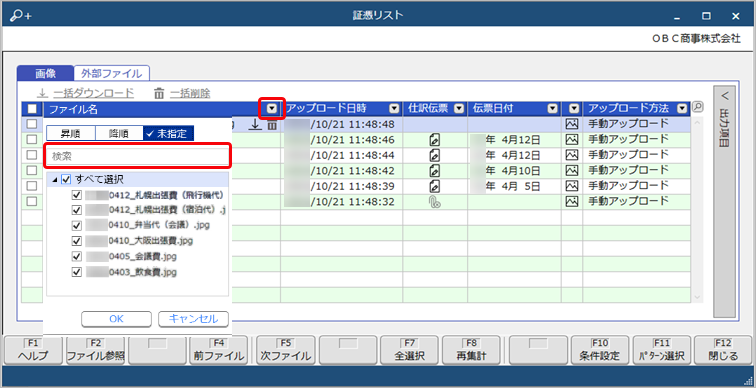Click image icon in the 11:48:48 row
The width and height of the screenshot is (756, 388).
click(x=571, y=124)
